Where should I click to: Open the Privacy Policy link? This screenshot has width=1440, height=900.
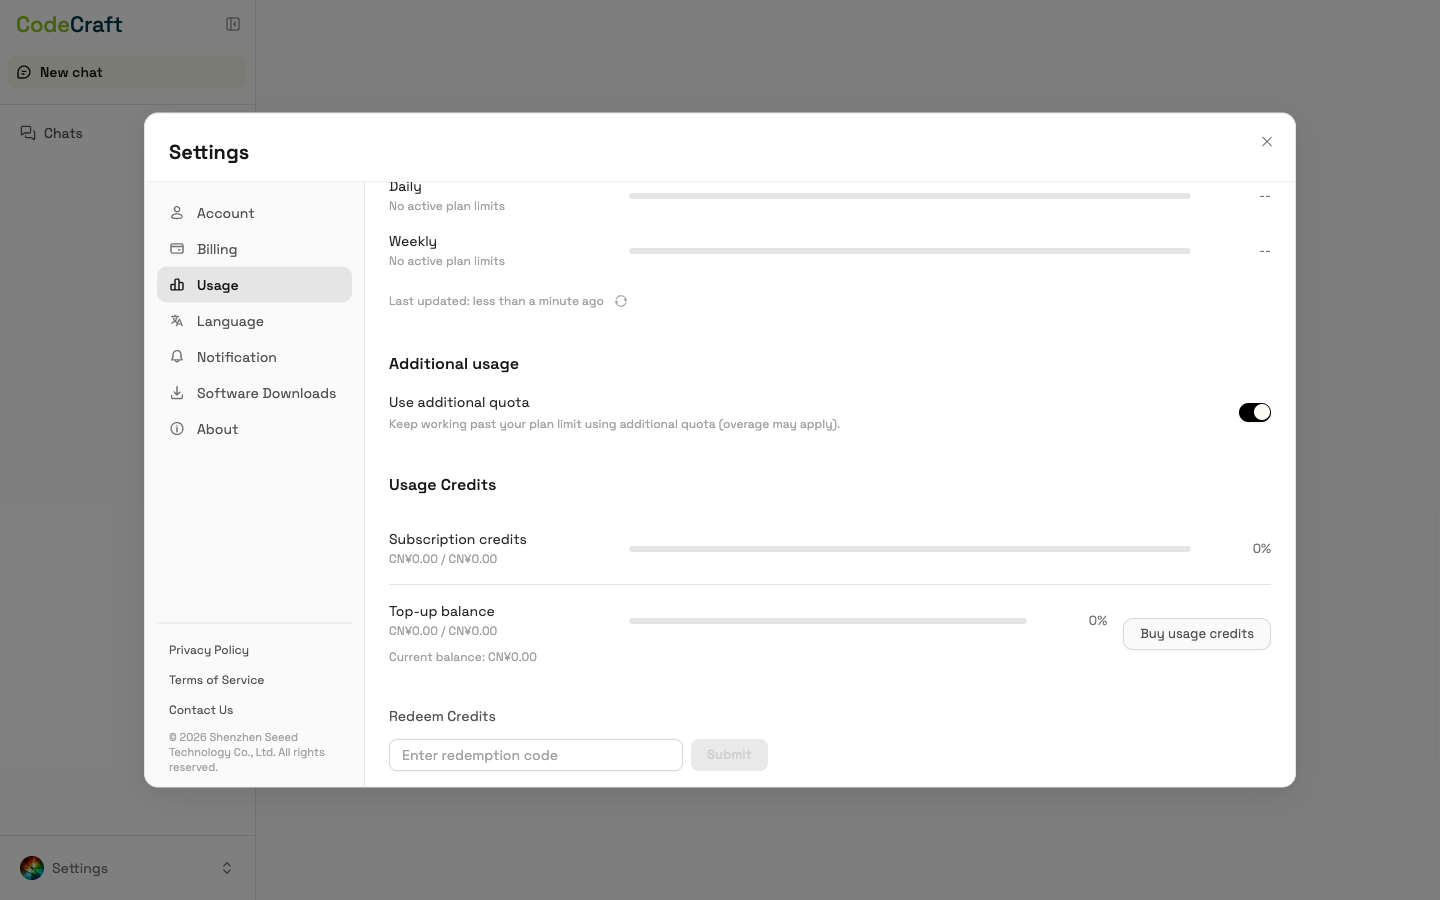click(x=209, y=650)
